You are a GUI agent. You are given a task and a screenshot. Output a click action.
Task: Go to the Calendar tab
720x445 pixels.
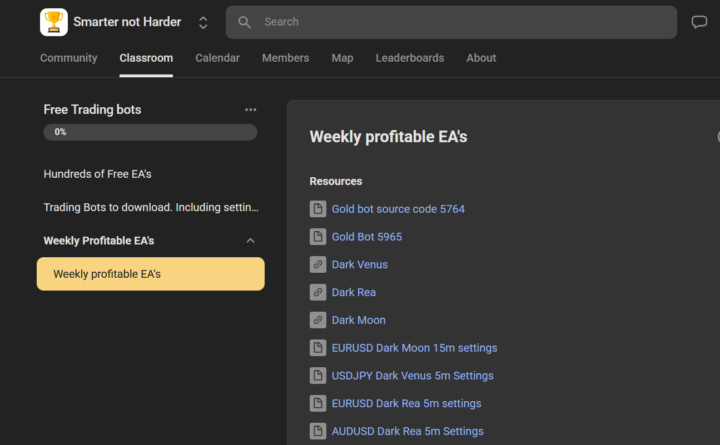[x=217, y=58]
